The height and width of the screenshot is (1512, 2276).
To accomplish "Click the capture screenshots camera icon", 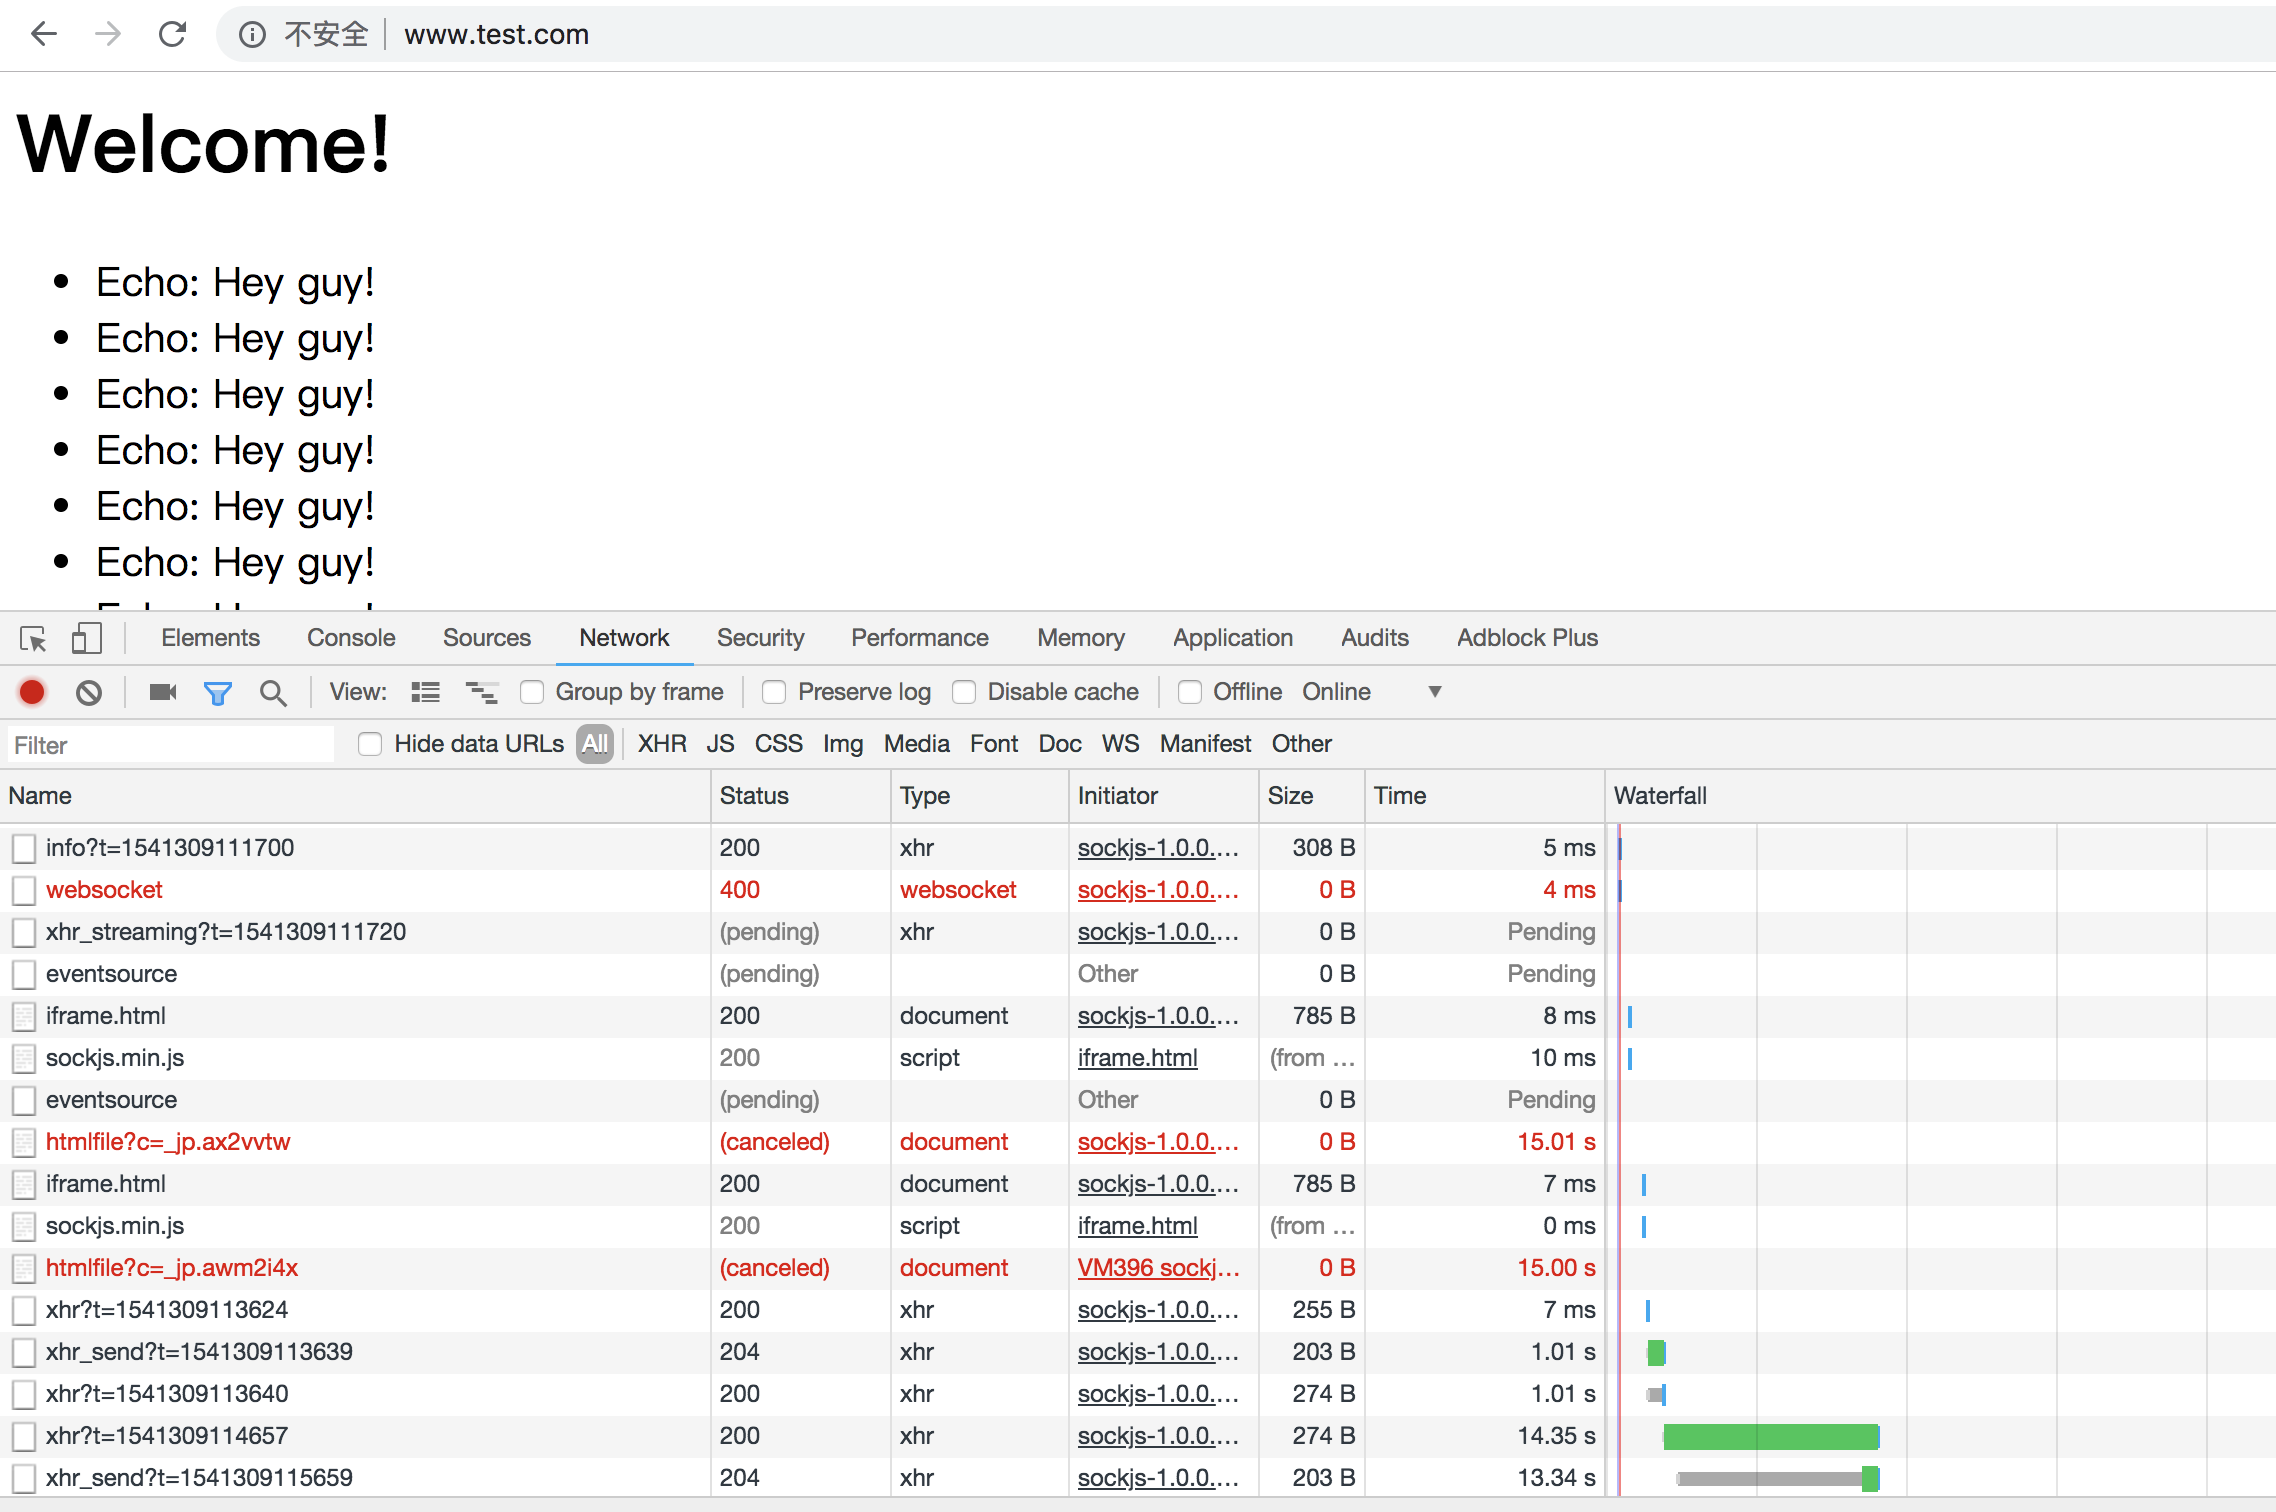I will click(x=162, y=692).
